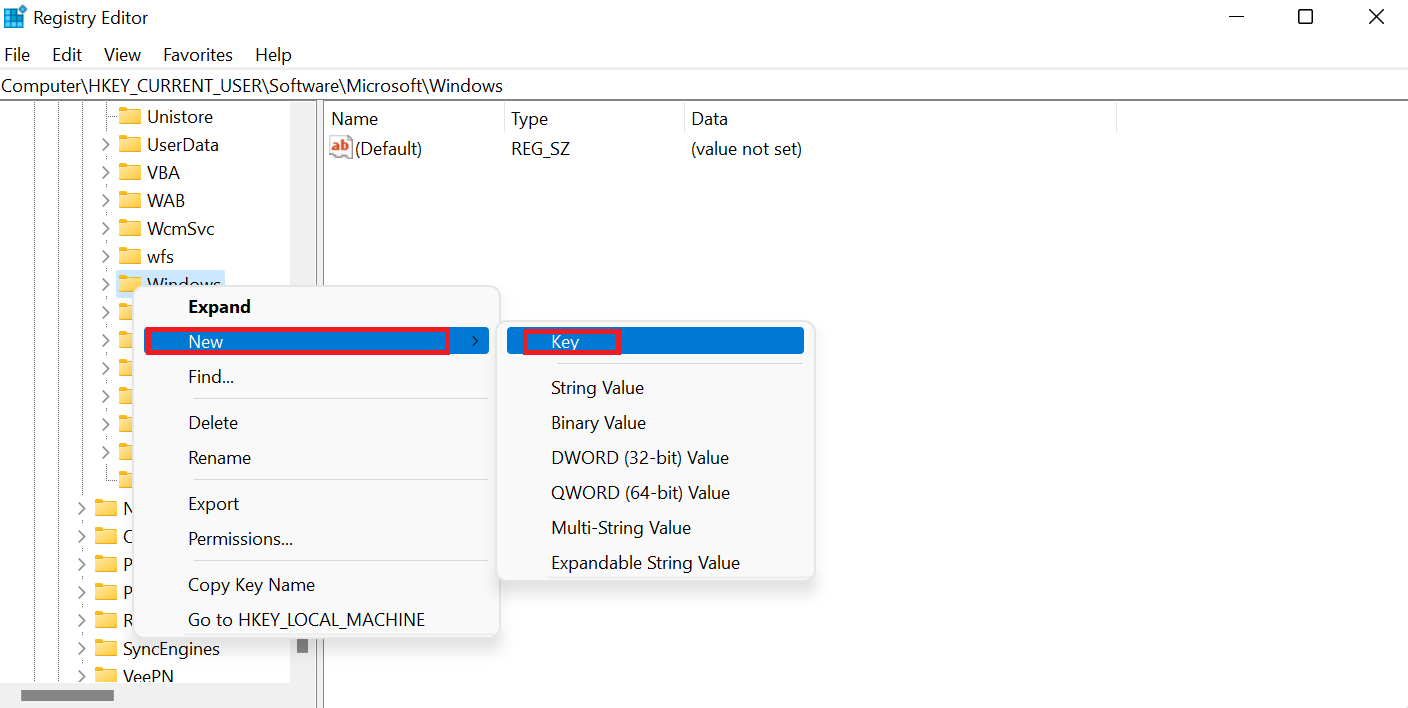Select Export in the context menu
This screenshot has height=708, width=1408.
(316, 504)
